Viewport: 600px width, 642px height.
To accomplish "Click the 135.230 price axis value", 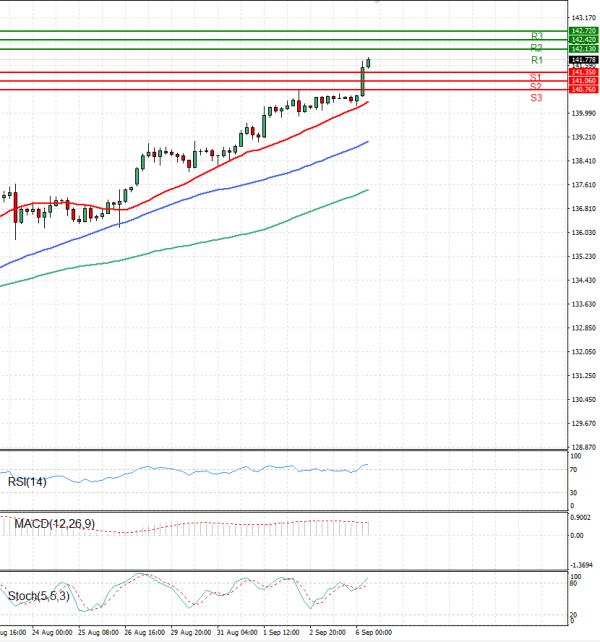I will [584, 256].
